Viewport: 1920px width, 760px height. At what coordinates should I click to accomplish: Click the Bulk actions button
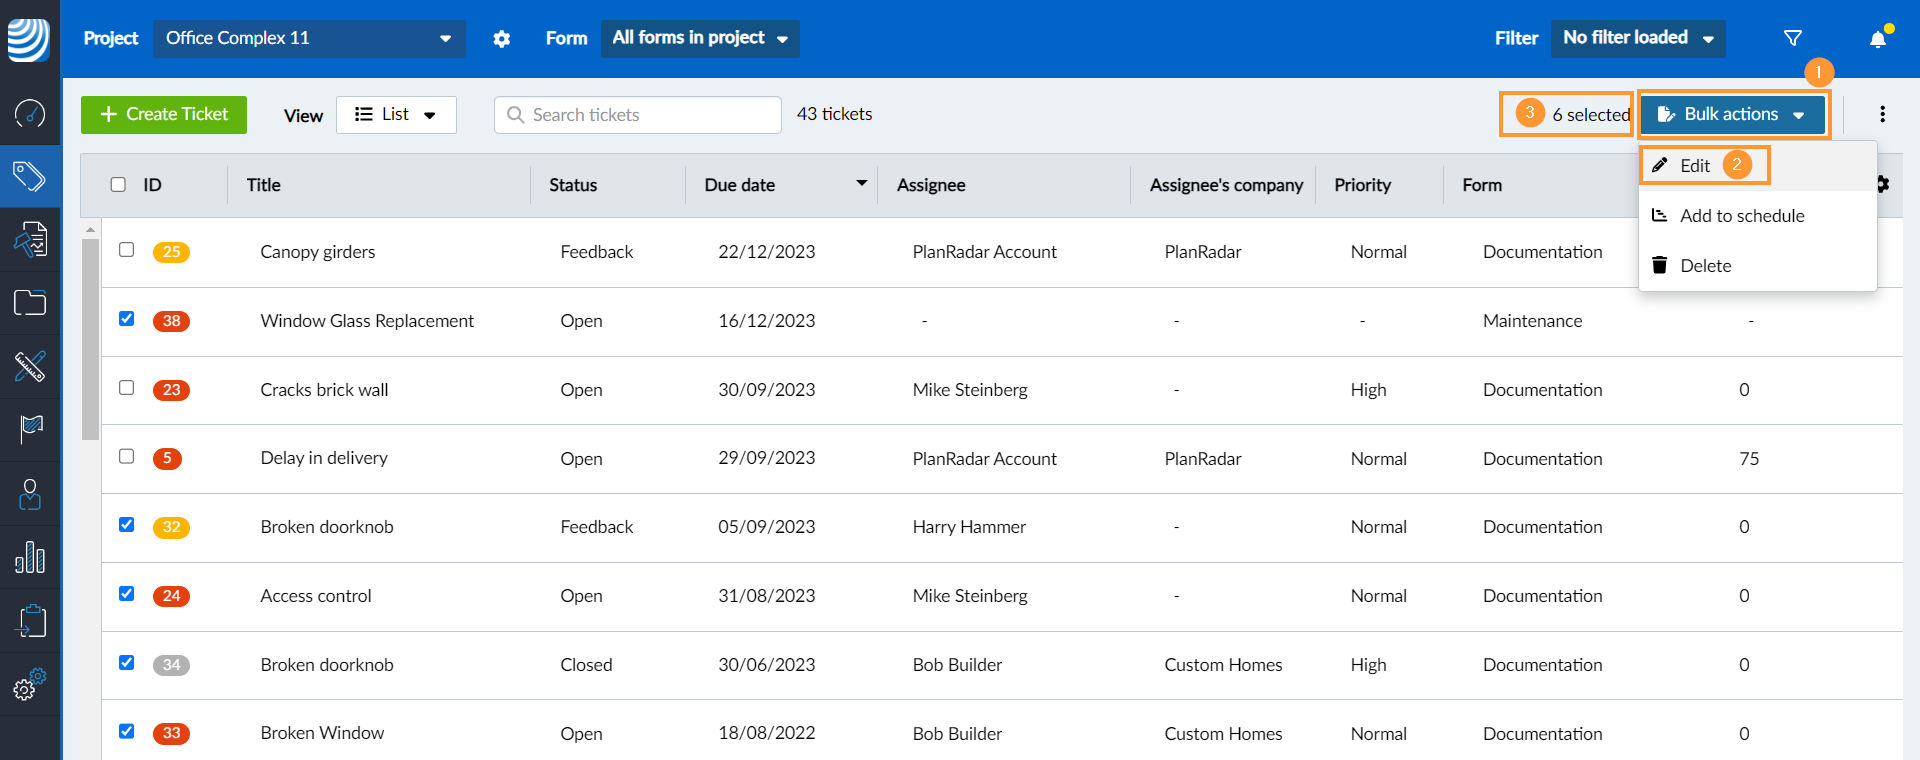tap(1731, 115)
